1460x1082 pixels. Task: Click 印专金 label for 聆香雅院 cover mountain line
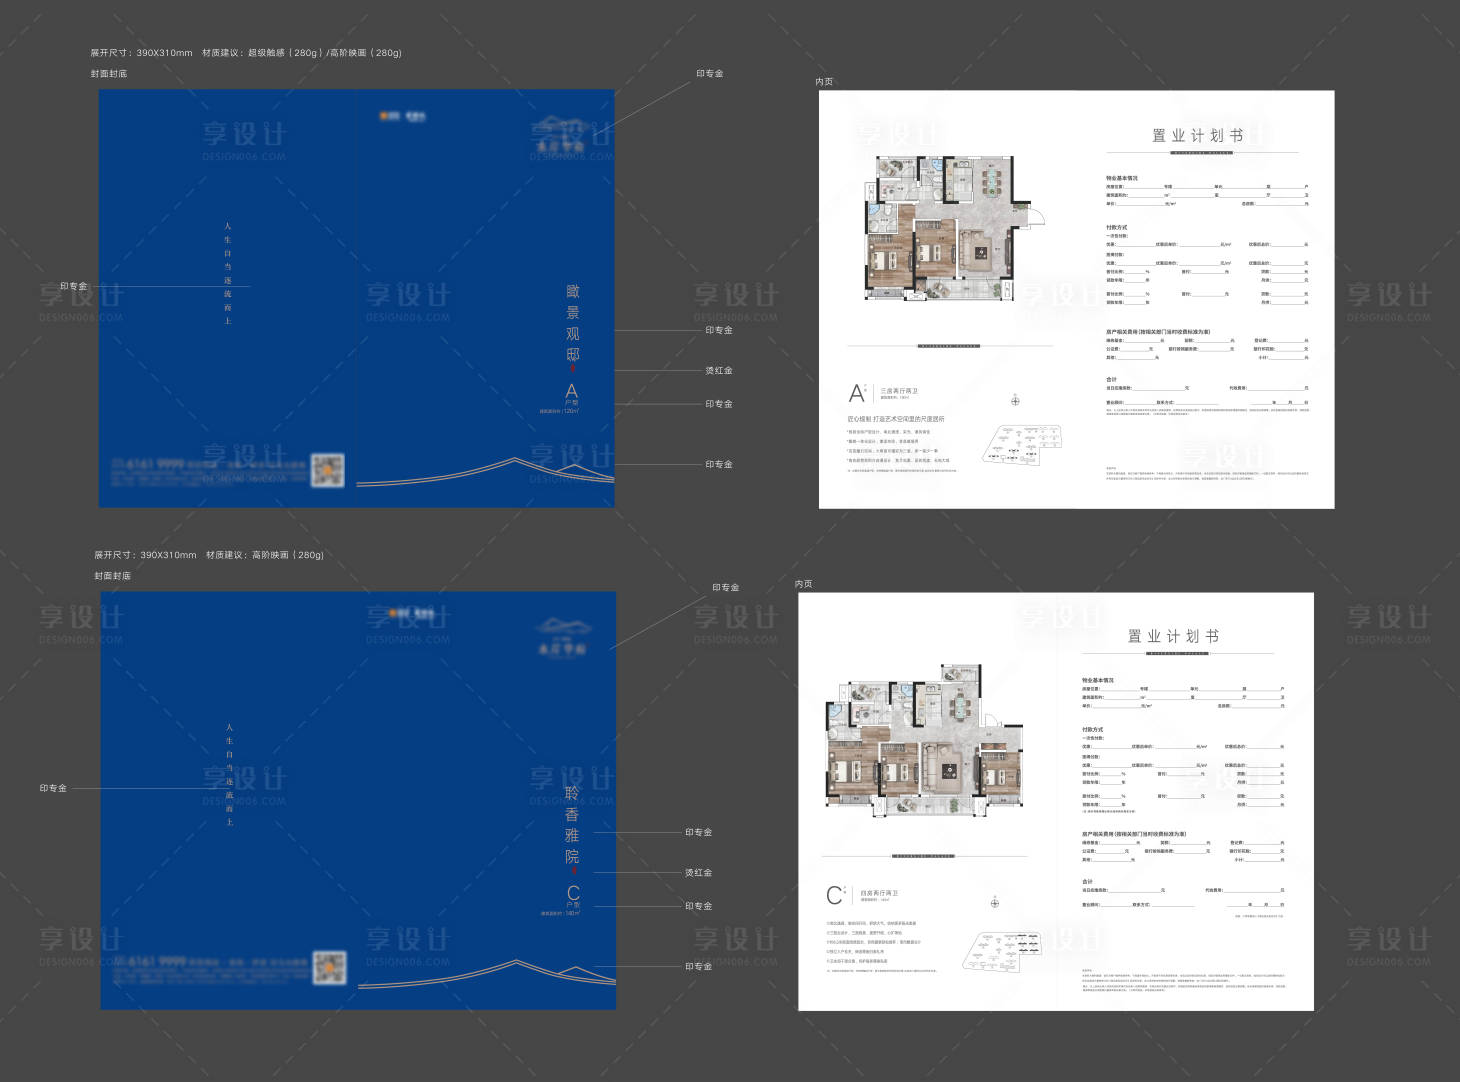tap(699, 967)
